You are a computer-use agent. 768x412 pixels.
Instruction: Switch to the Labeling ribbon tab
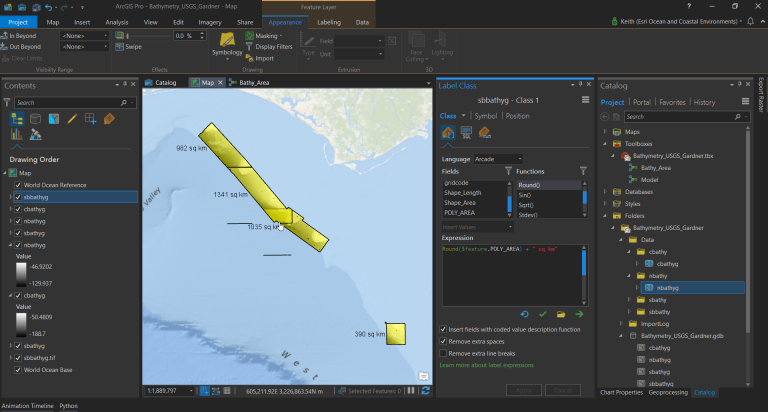click(329, 22)
